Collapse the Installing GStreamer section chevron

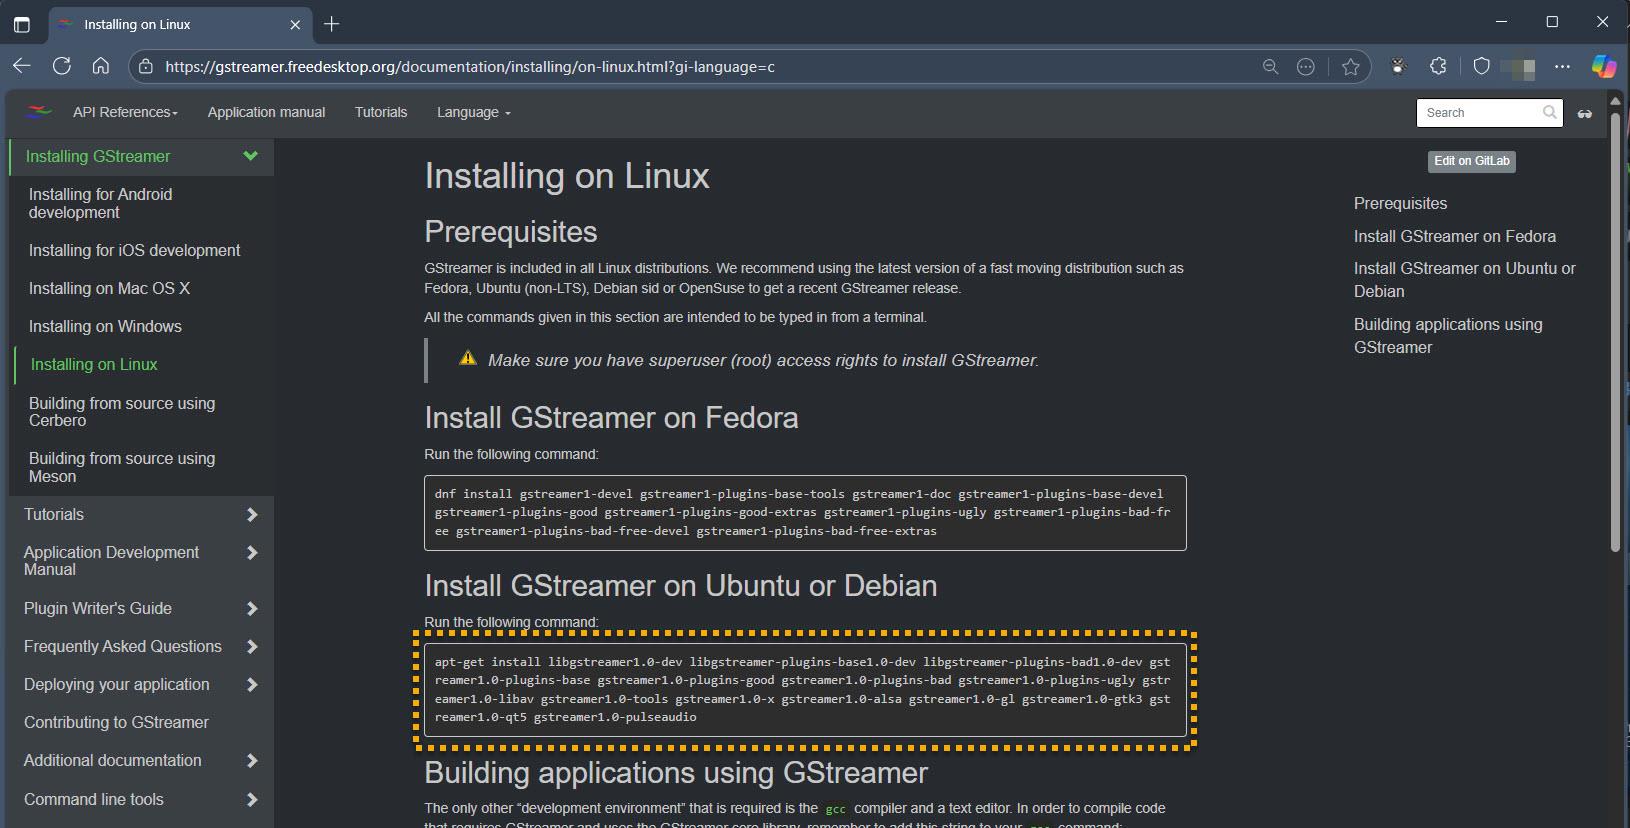click(x=250, y=156)
